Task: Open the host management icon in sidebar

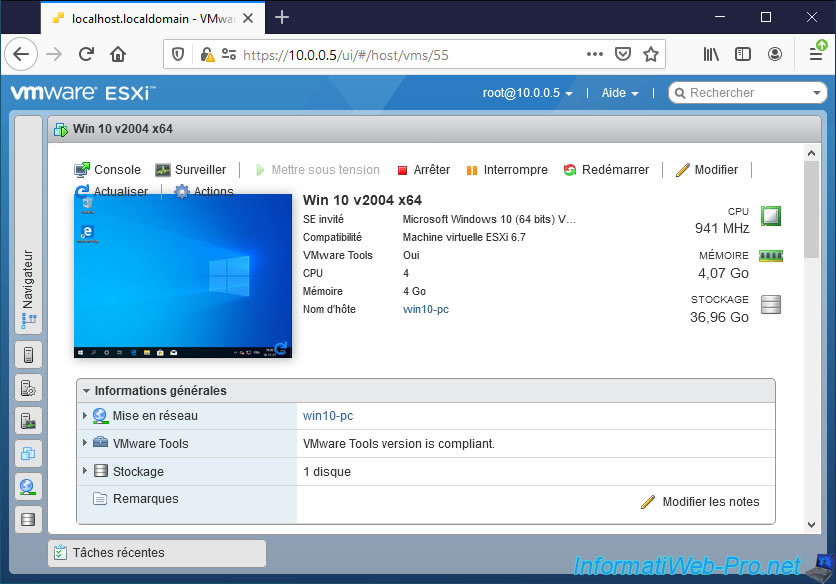Action: (28, 388)
